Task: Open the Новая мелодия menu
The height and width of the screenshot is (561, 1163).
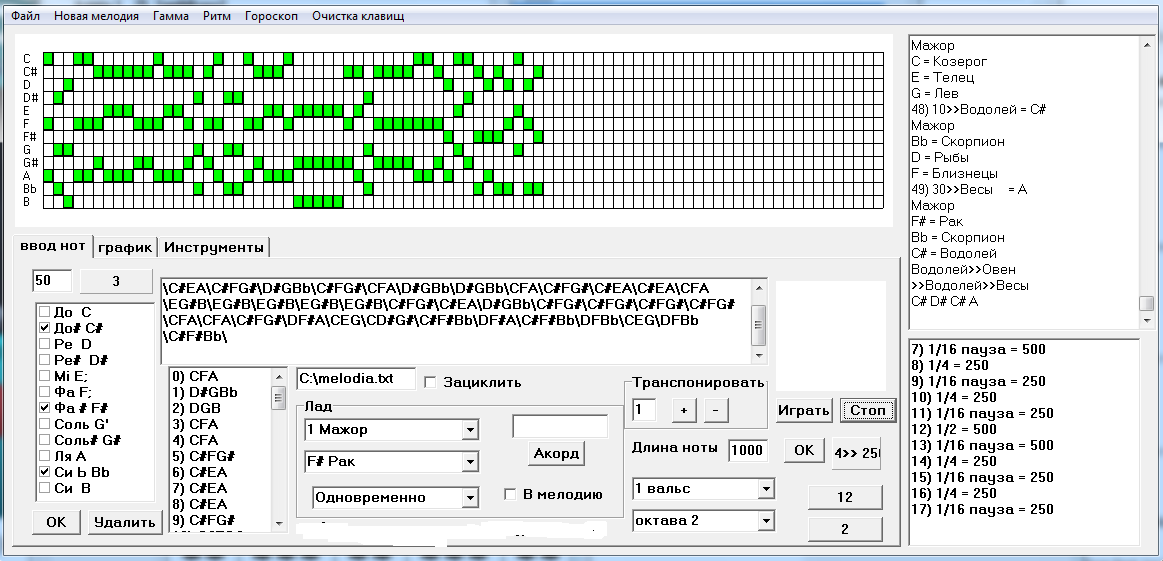Action: point(96,16)
